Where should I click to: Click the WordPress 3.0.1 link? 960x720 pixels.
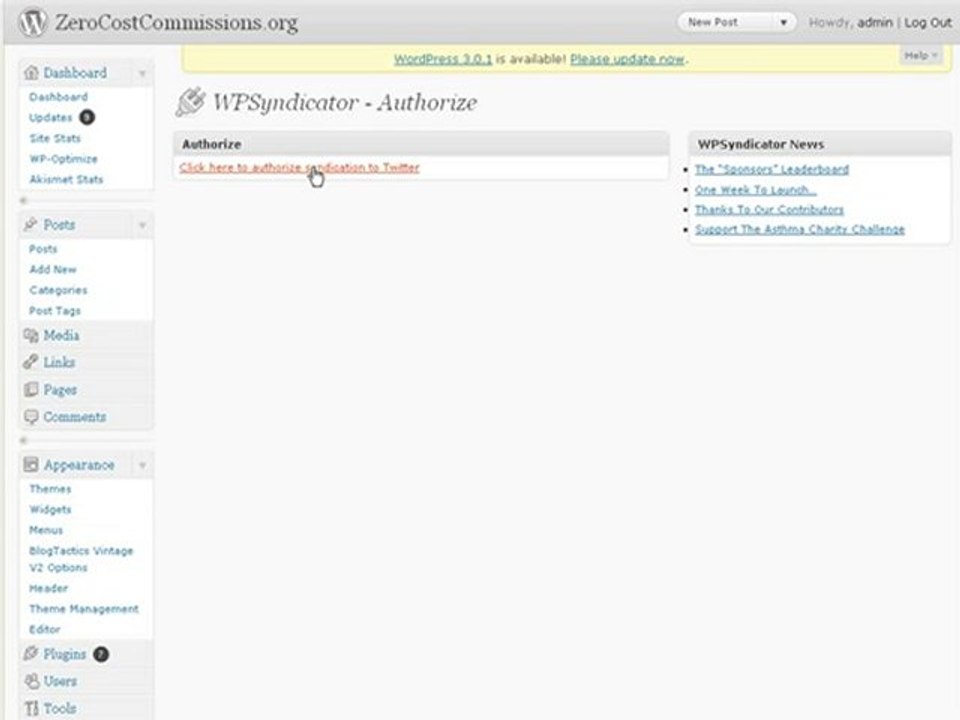(443, 59)
